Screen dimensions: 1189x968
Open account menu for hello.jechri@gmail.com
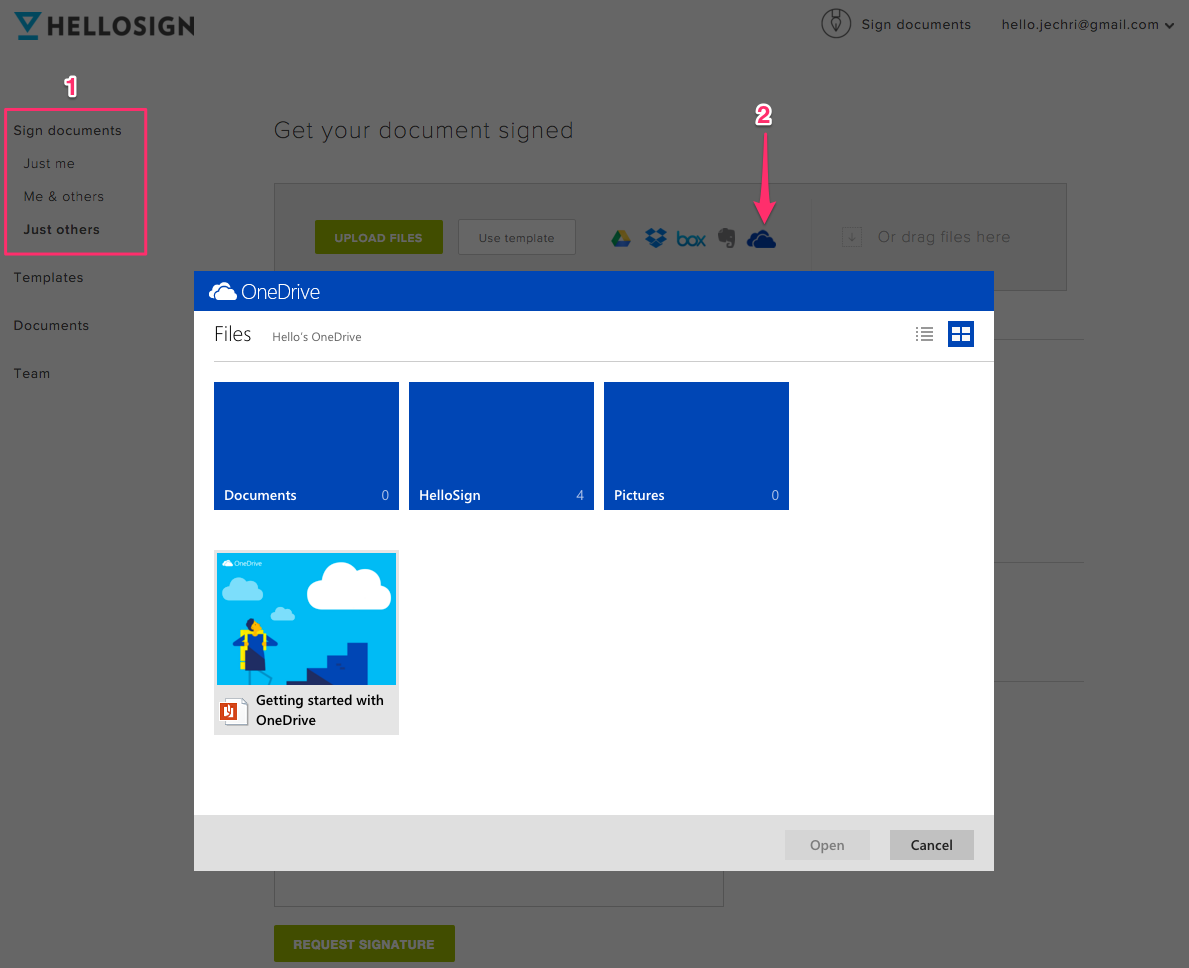tap(1087, 24)
